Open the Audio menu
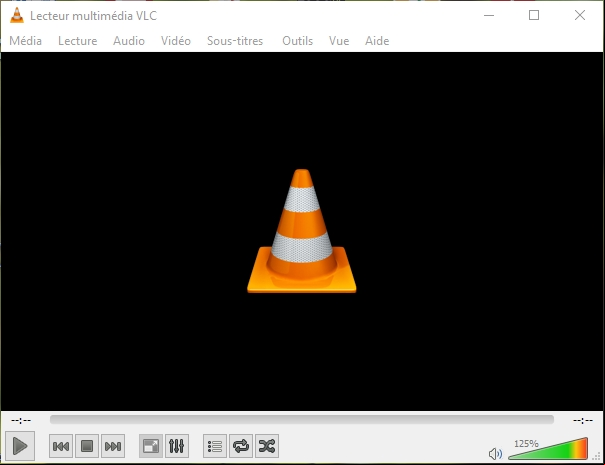 [x=129, y=41]
